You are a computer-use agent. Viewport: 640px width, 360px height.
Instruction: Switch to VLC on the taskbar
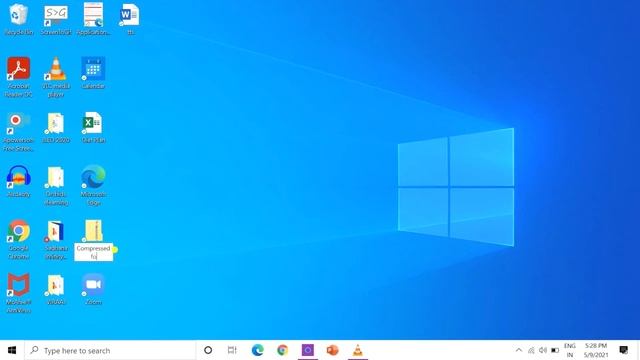click(x=358, y=350)
